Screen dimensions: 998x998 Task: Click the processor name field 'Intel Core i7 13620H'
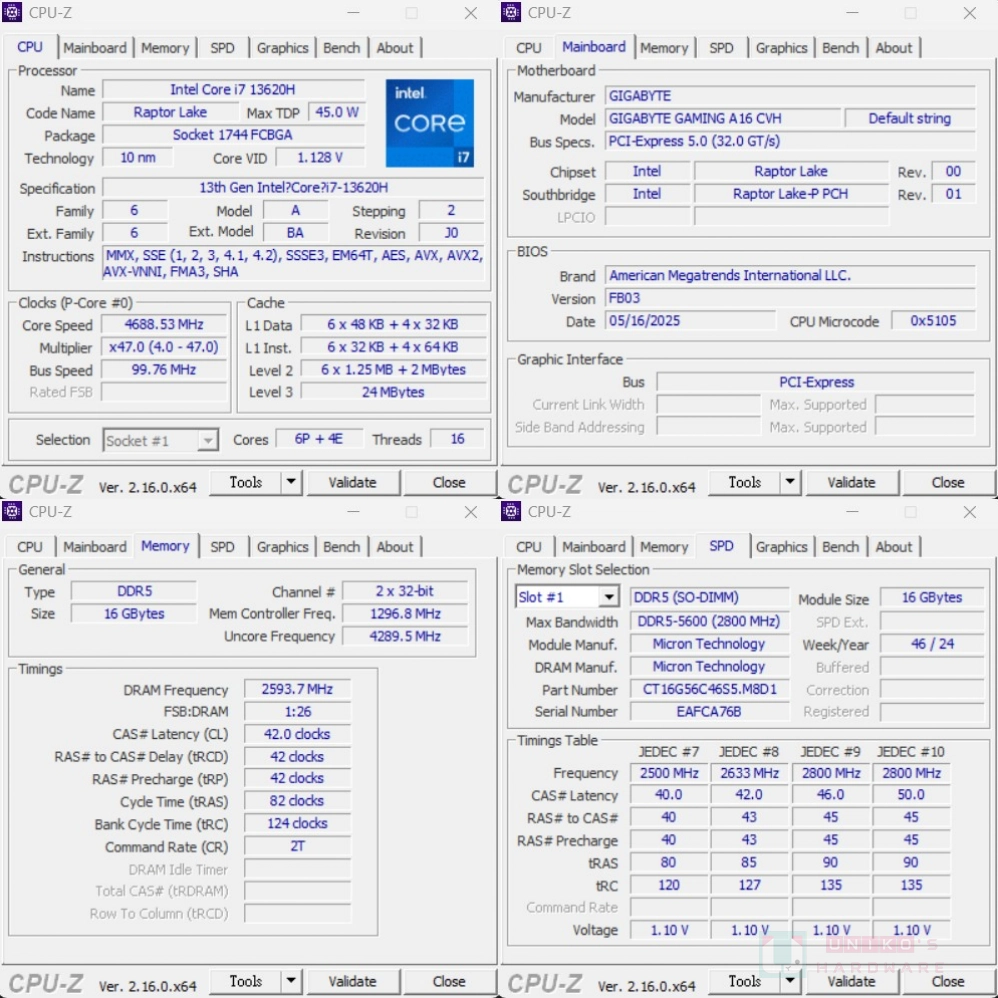(x=233, y=90)
